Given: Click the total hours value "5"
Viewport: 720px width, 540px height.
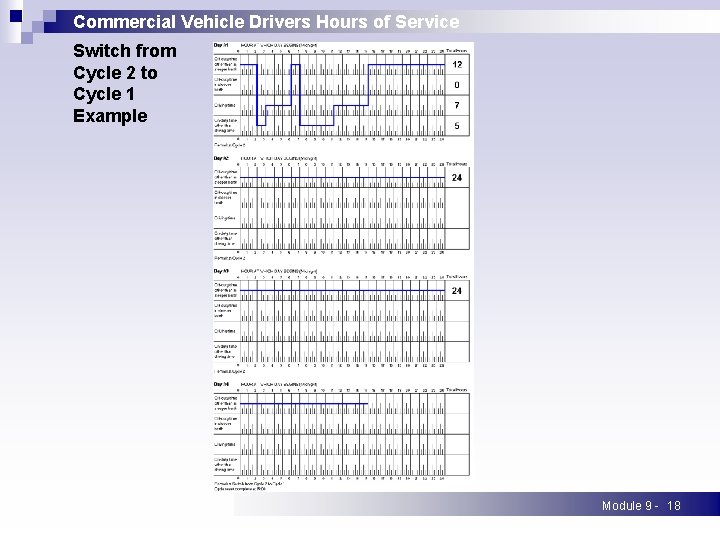Looking at the screenshot, I should (457, 125).
